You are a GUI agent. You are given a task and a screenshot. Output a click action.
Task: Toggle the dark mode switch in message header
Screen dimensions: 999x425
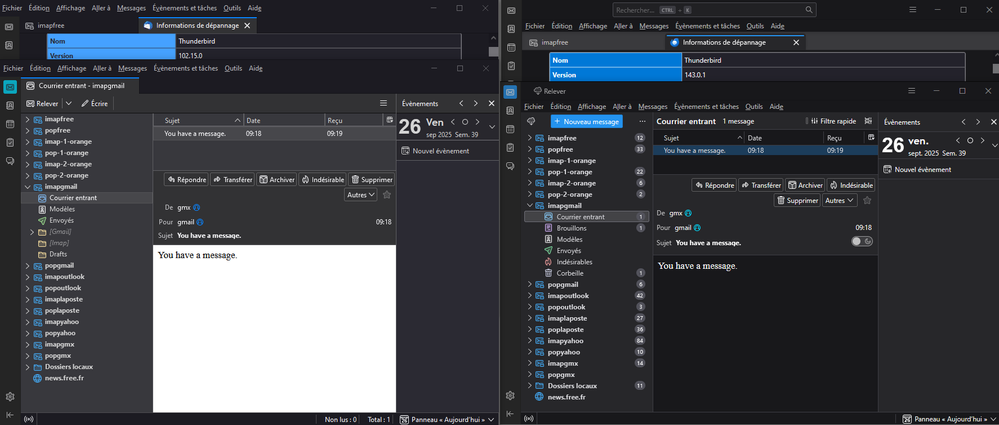(861, 241)
